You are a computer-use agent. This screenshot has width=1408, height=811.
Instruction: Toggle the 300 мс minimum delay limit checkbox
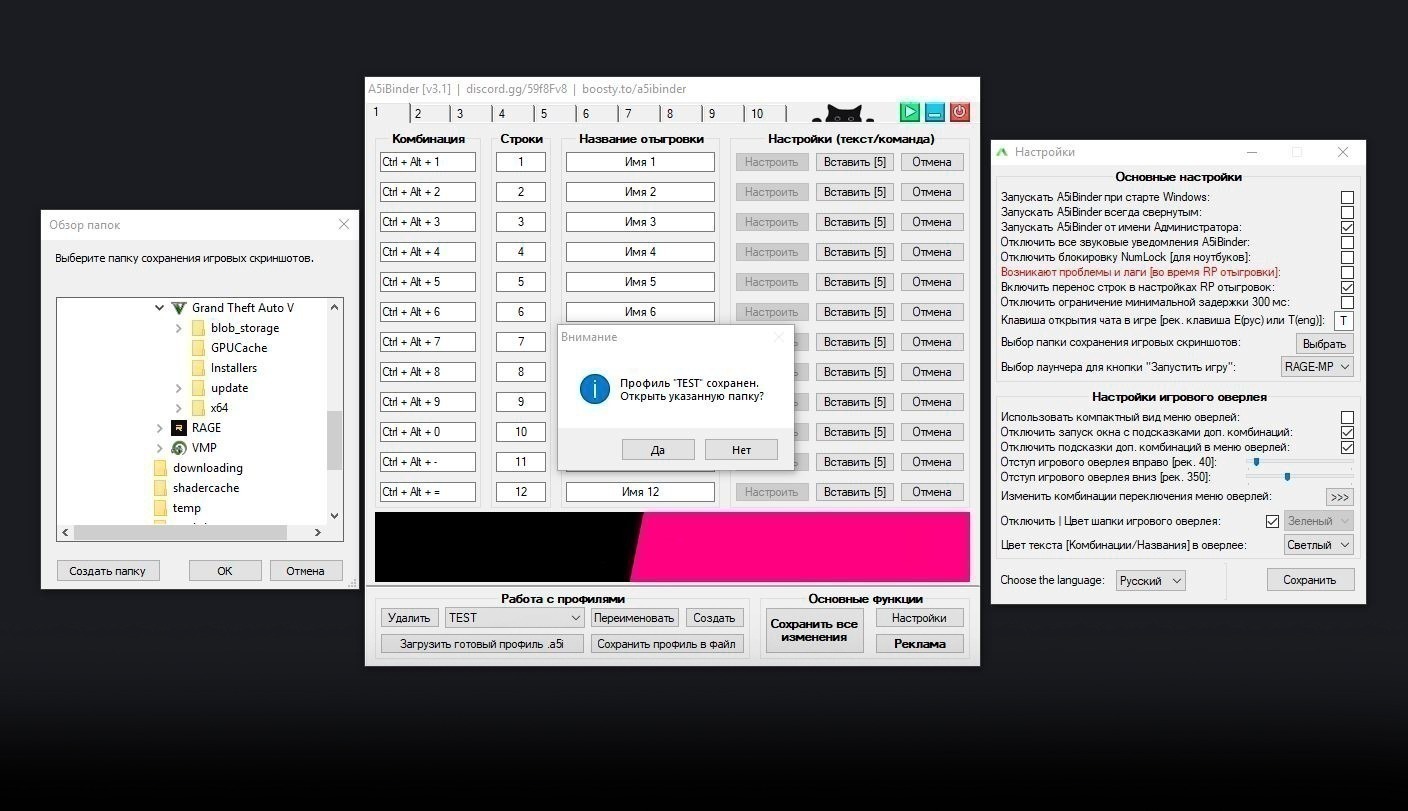[x=1347, y=302]
